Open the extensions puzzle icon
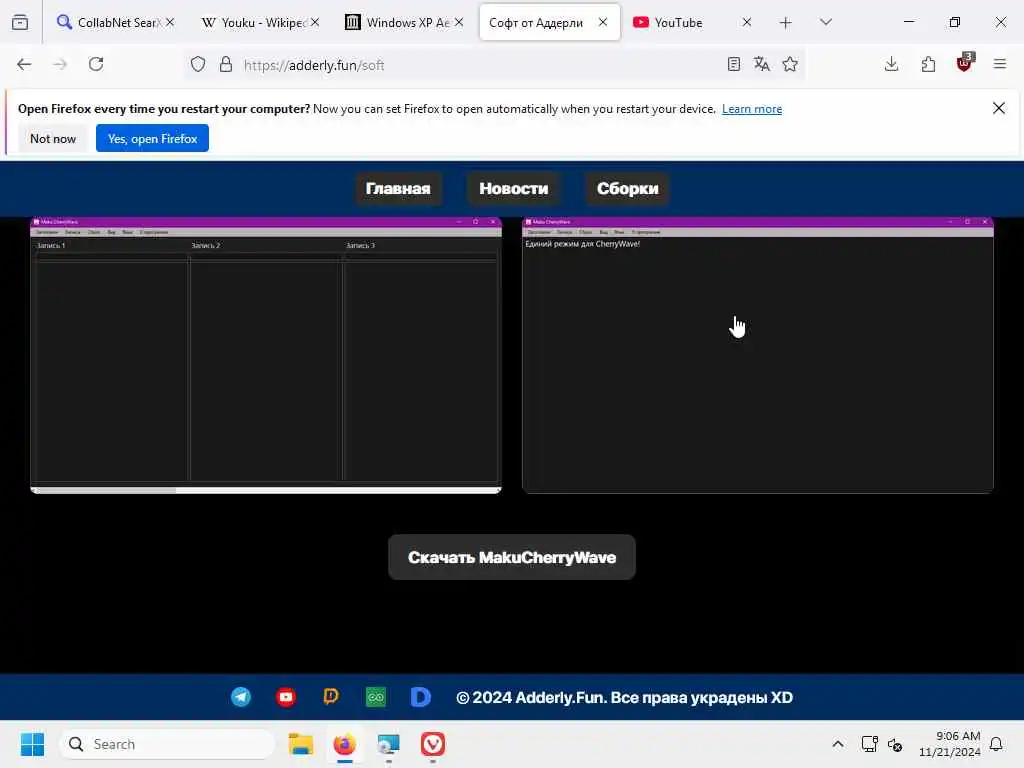1024x768 pixels. tap(928, 64)
